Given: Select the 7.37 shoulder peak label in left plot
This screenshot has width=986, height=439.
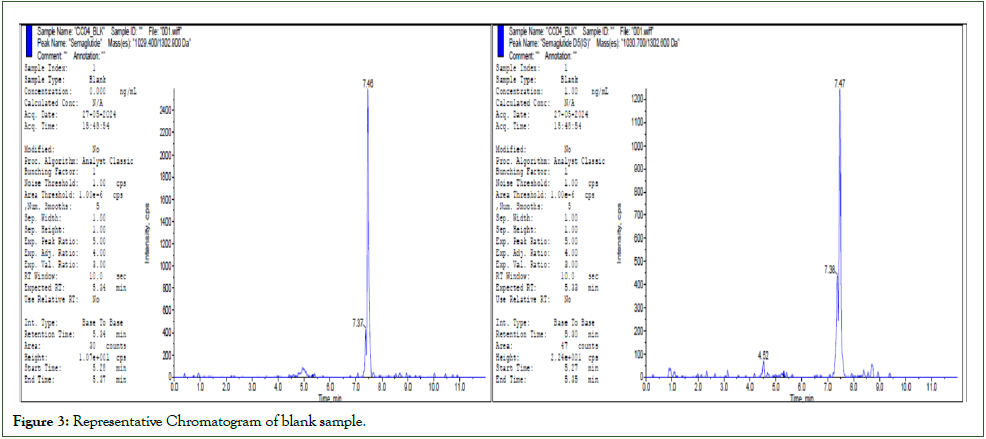Looking at the screenshot, I should tap(358, 322).
